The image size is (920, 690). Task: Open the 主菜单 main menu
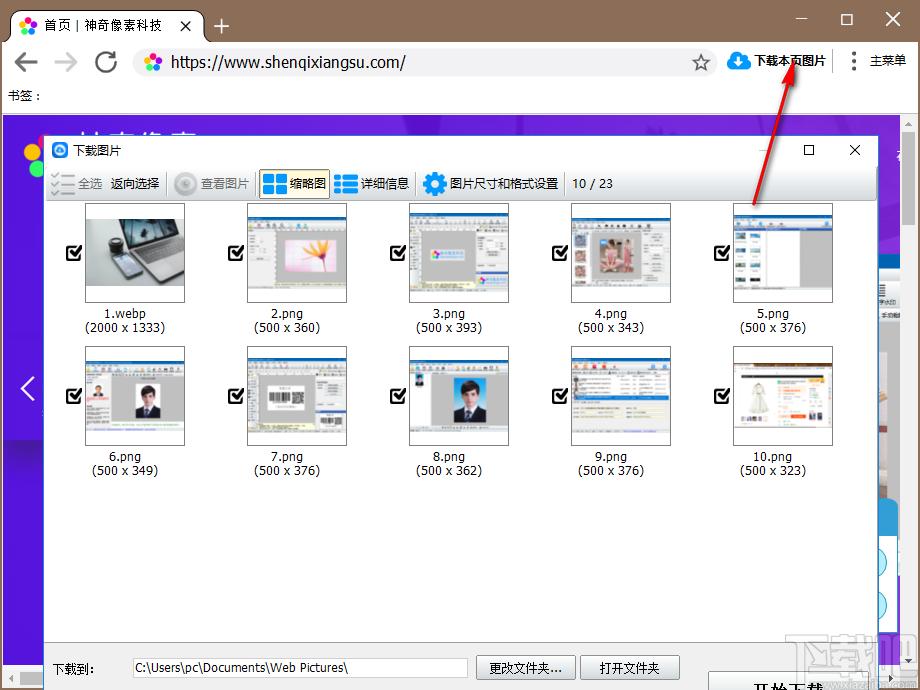(878, 60)
